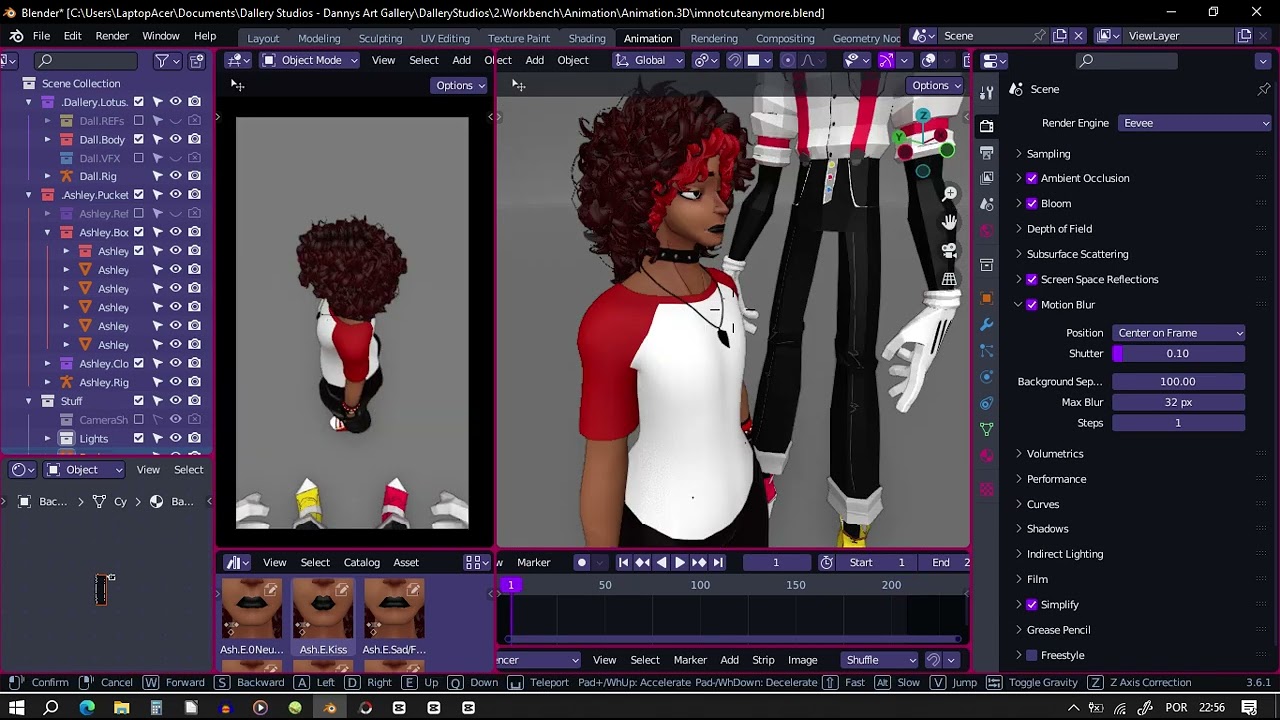Screen dimensions: 1280x720
Task: Open the Scene properties tab icon
Action: (x=987, y=204)
